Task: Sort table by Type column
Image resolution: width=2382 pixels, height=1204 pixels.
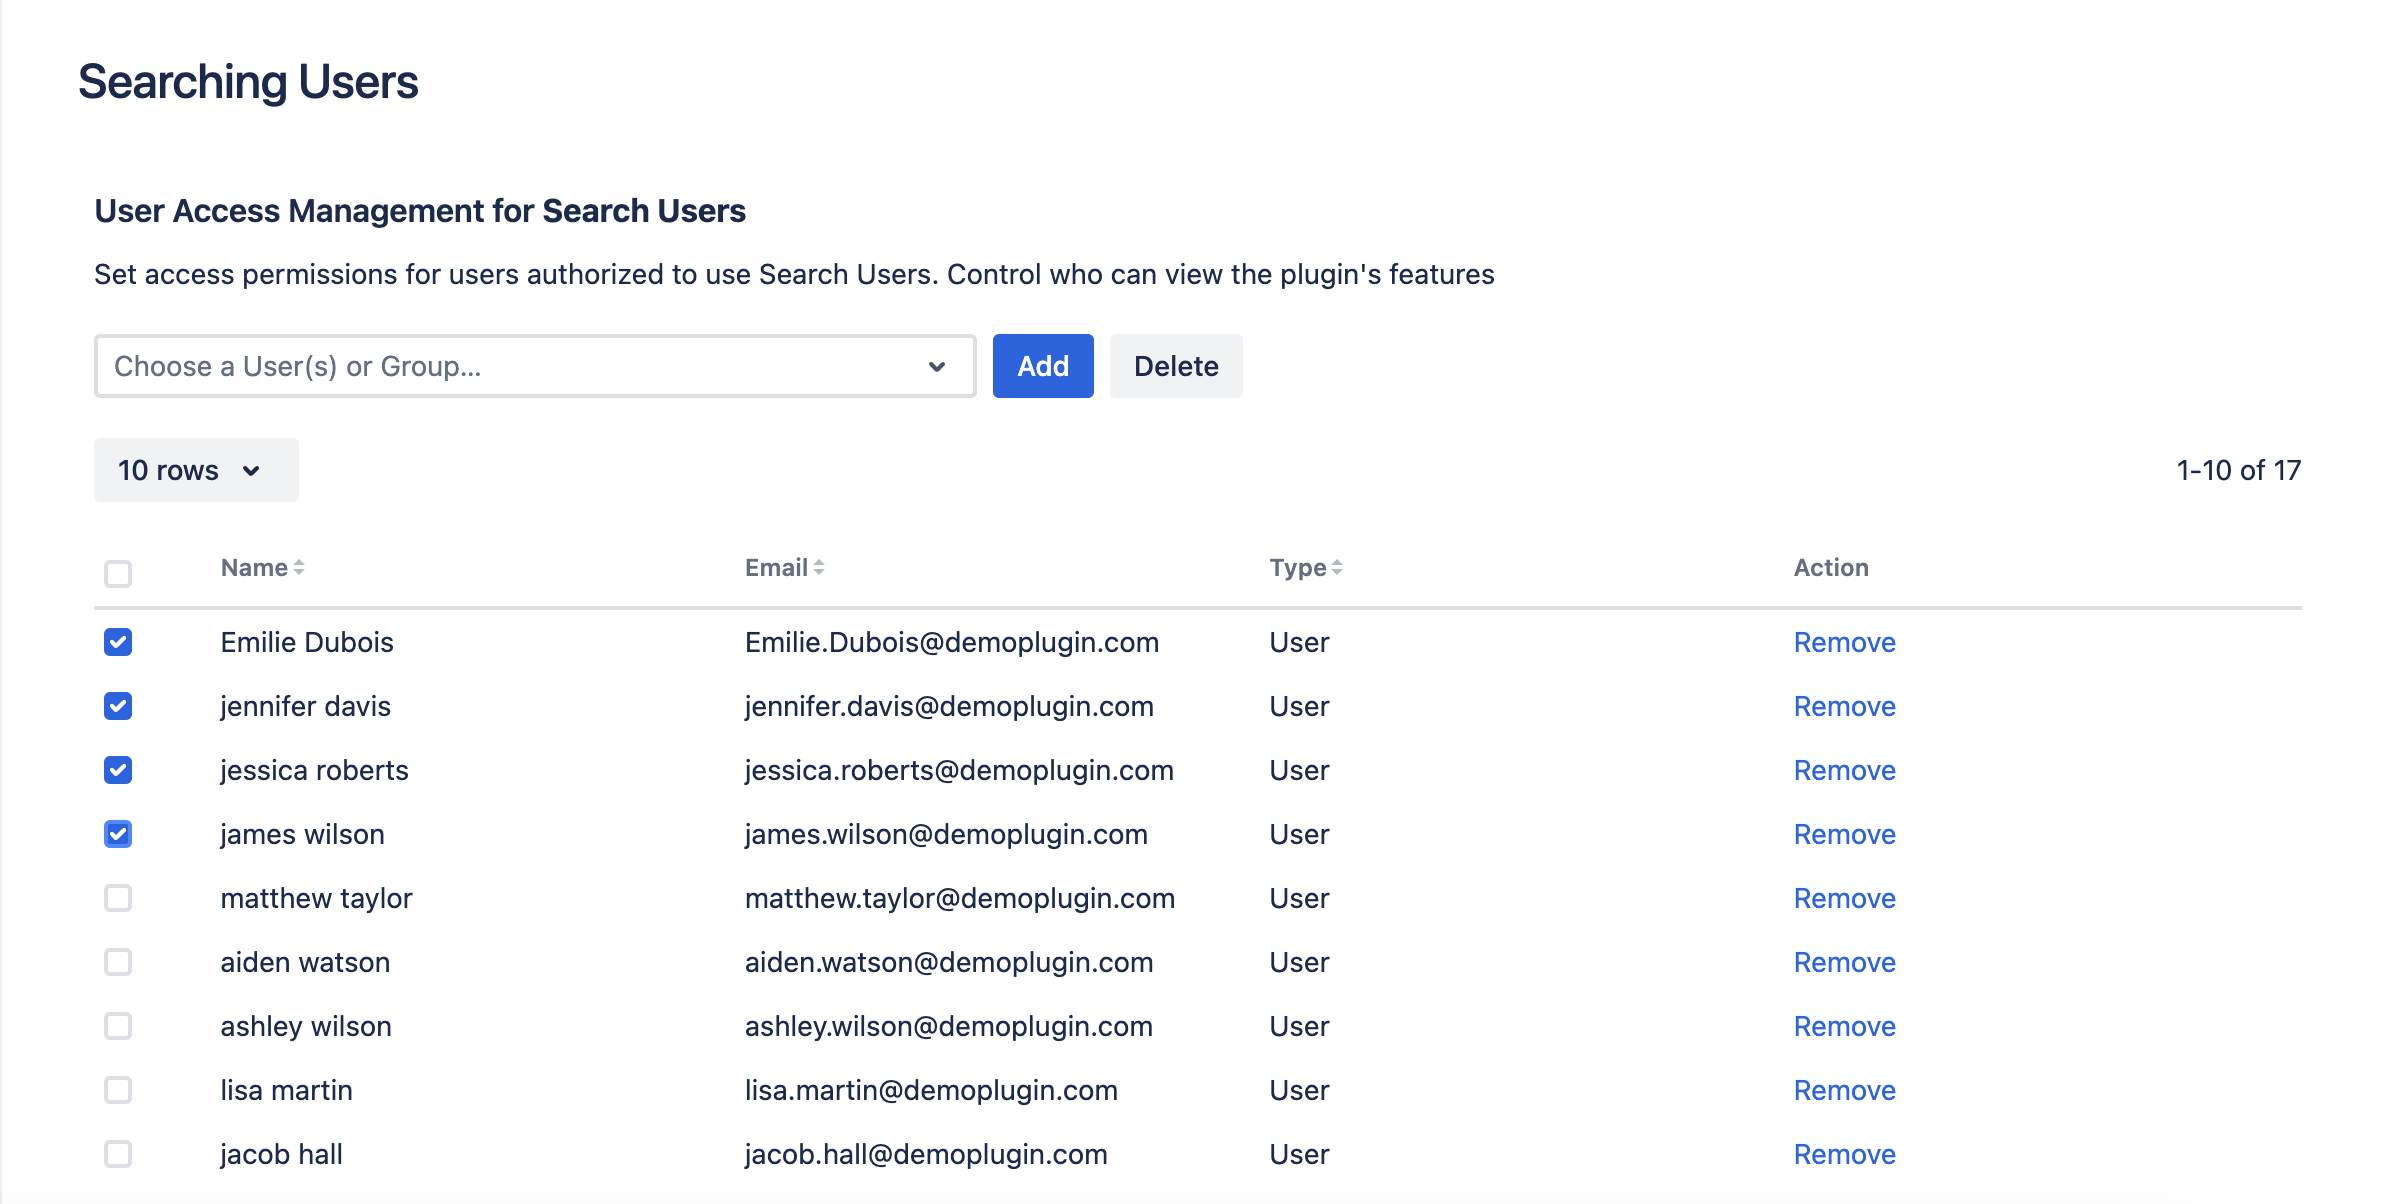Action: tap(1305, 568)
